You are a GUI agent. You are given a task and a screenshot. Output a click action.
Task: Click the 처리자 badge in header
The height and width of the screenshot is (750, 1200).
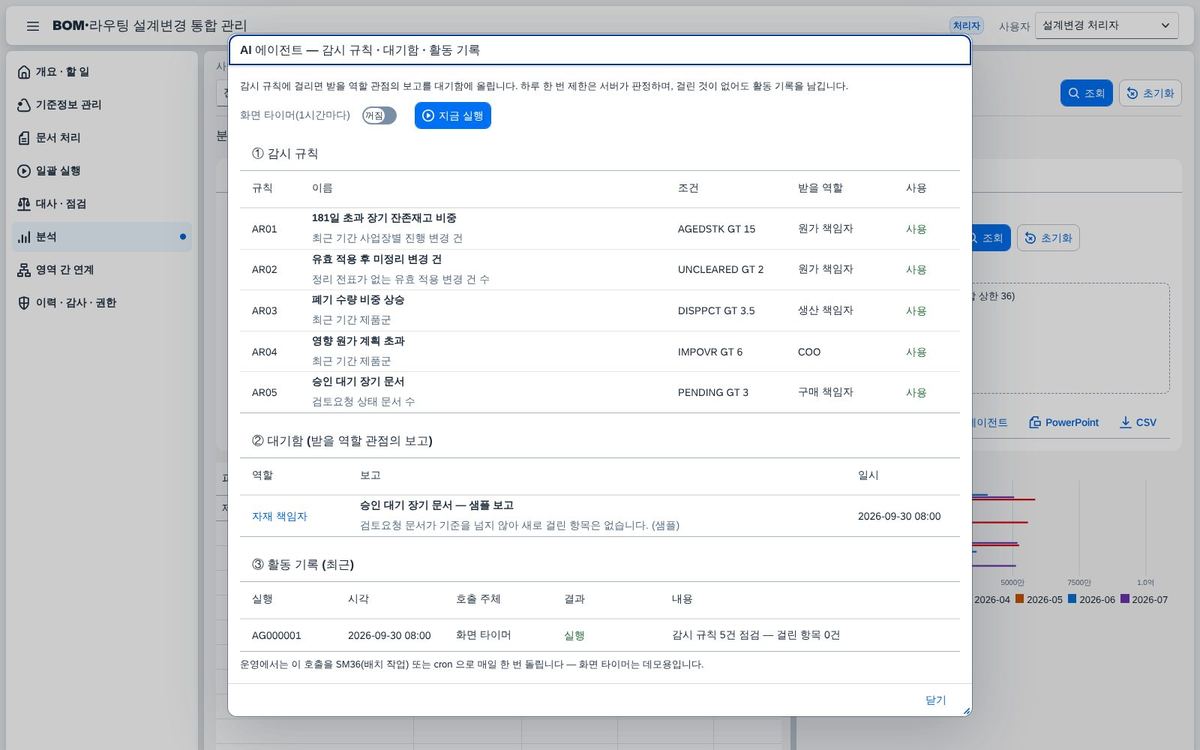coord(966,26)
